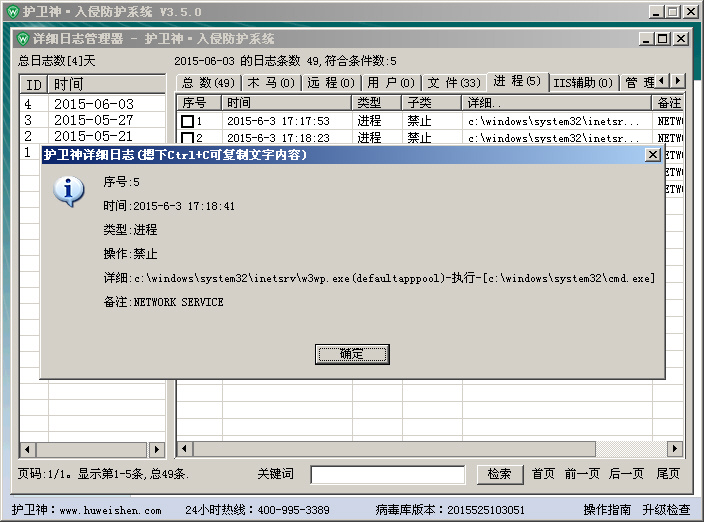Screen dimensions: 704x522
Task: Close the 详细日志管理器 window
Action: (681, 39)
